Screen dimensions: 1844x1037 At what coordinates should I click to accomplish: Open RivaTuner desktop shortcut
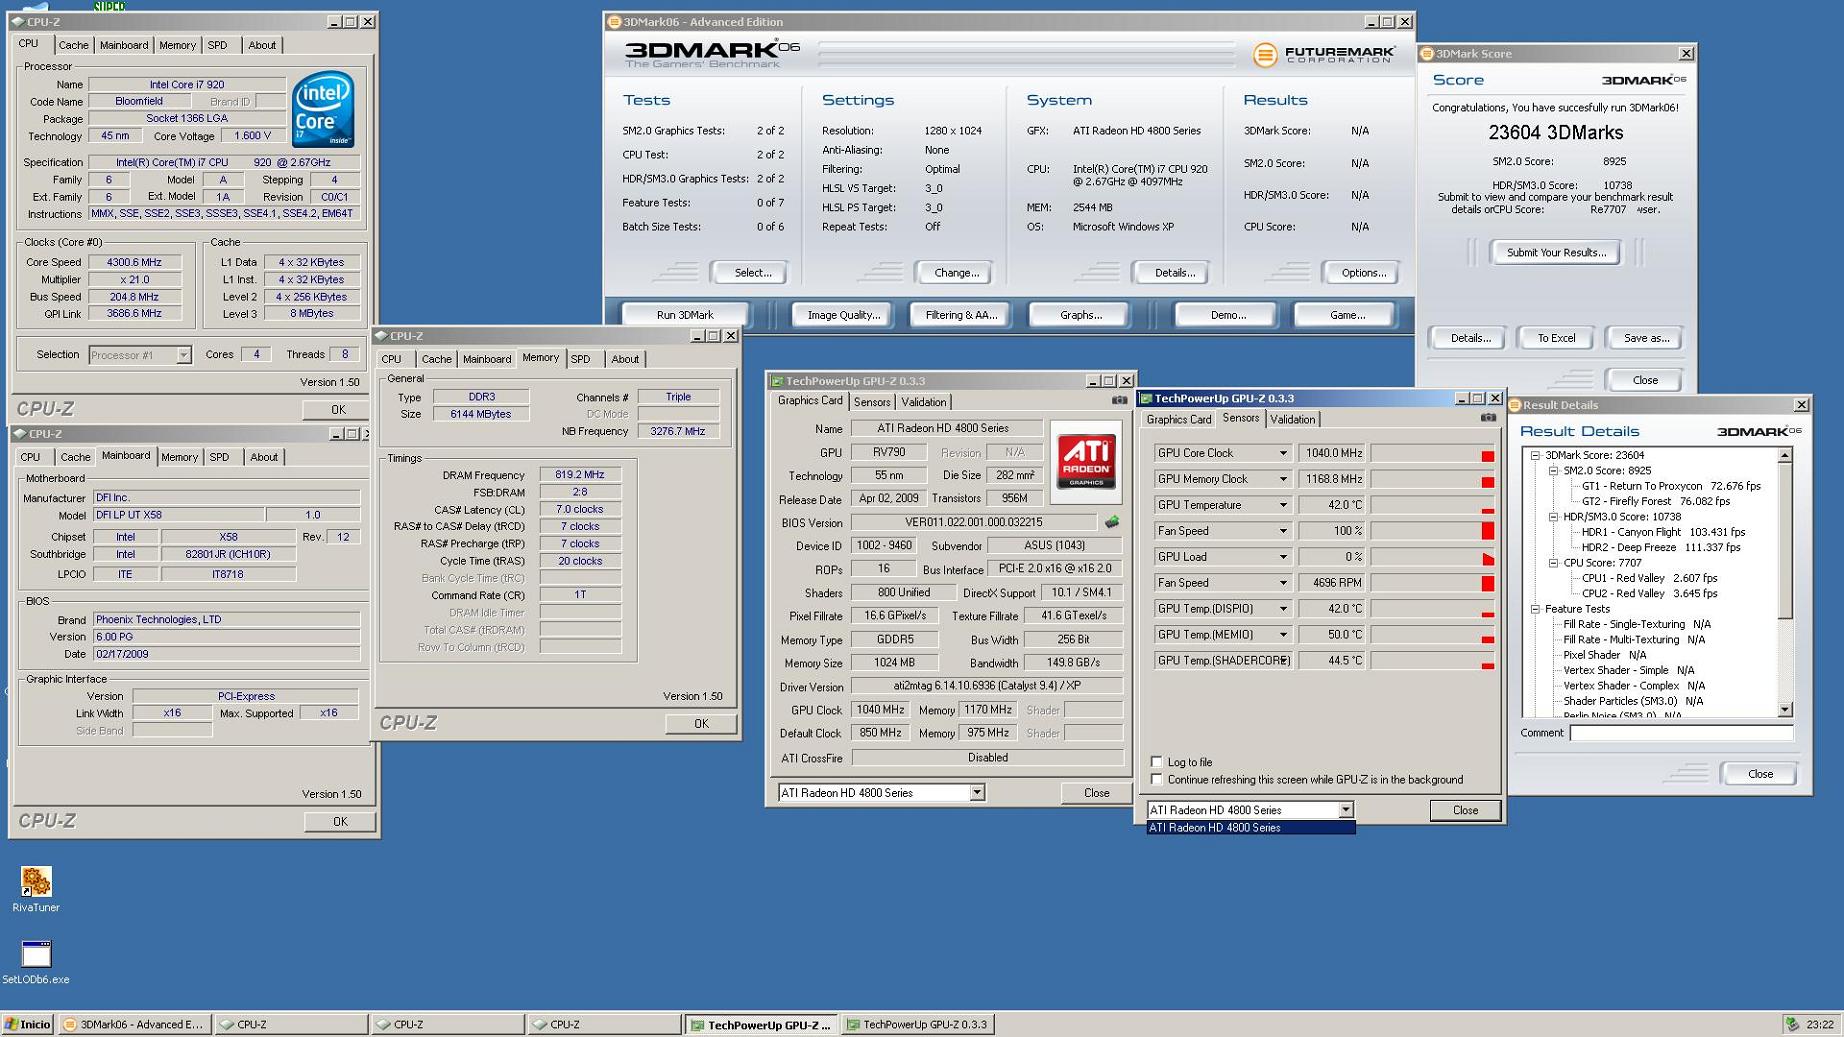[x=36, y=889]
